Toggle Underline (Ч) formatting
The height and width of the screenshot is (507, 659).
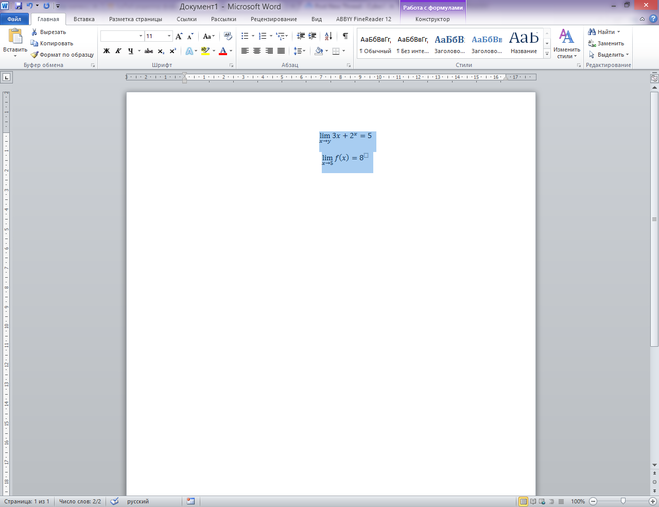click(x=130, y=51)
